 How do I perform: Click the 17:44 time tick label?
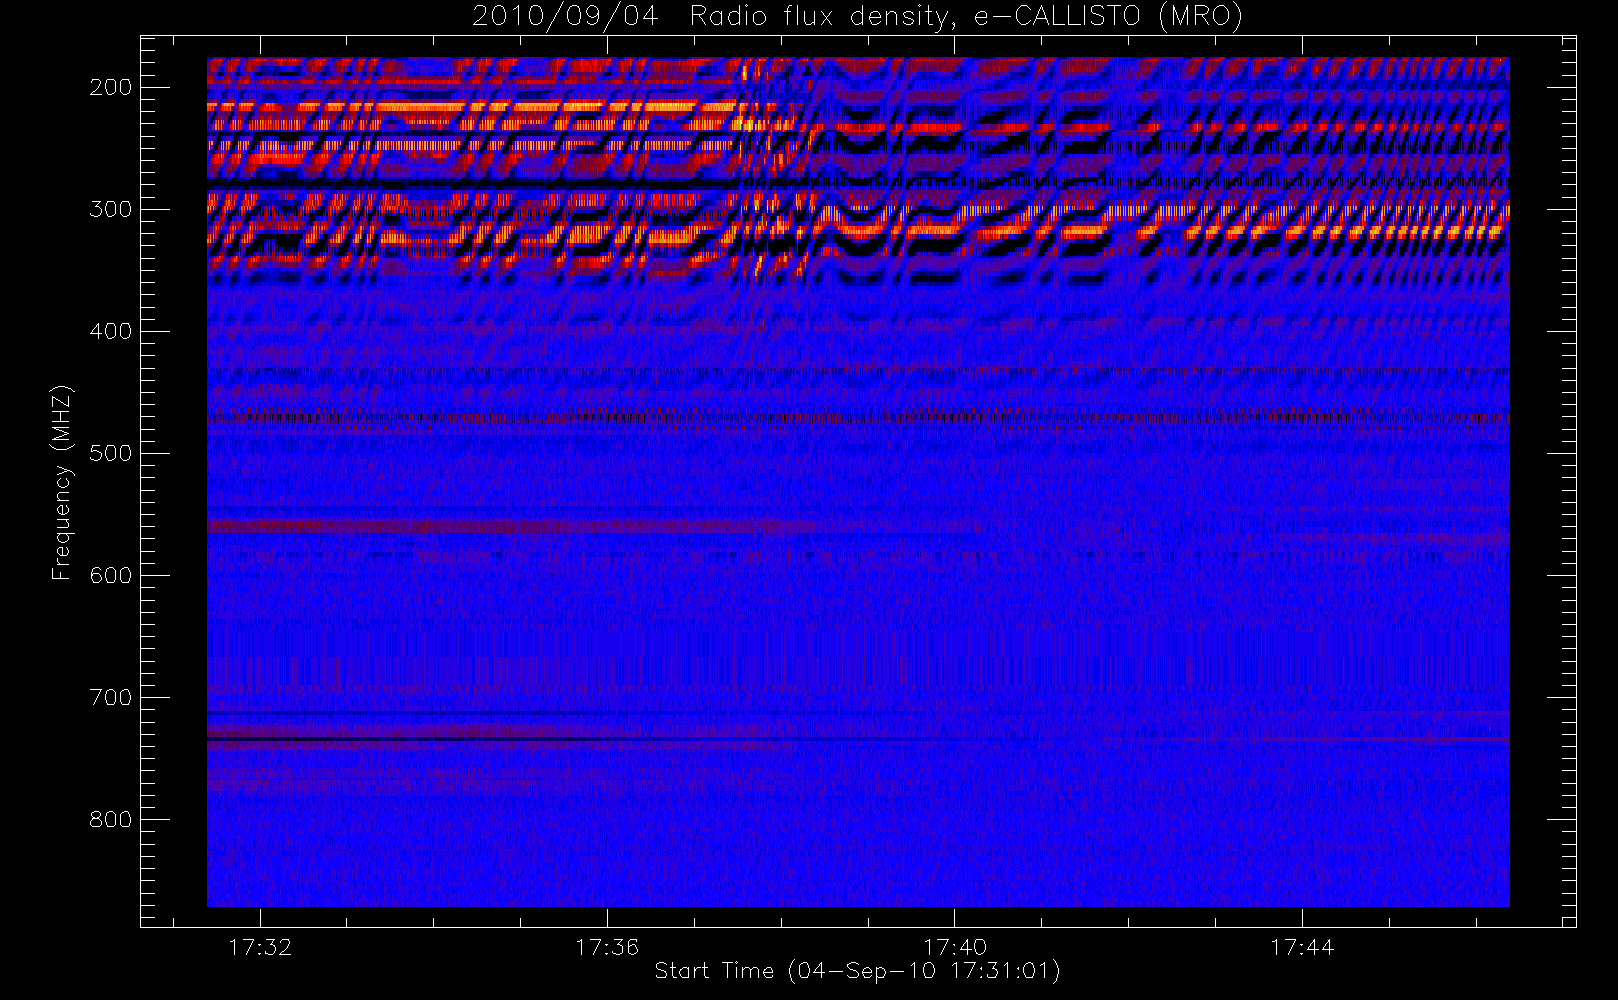[1302, 947]
